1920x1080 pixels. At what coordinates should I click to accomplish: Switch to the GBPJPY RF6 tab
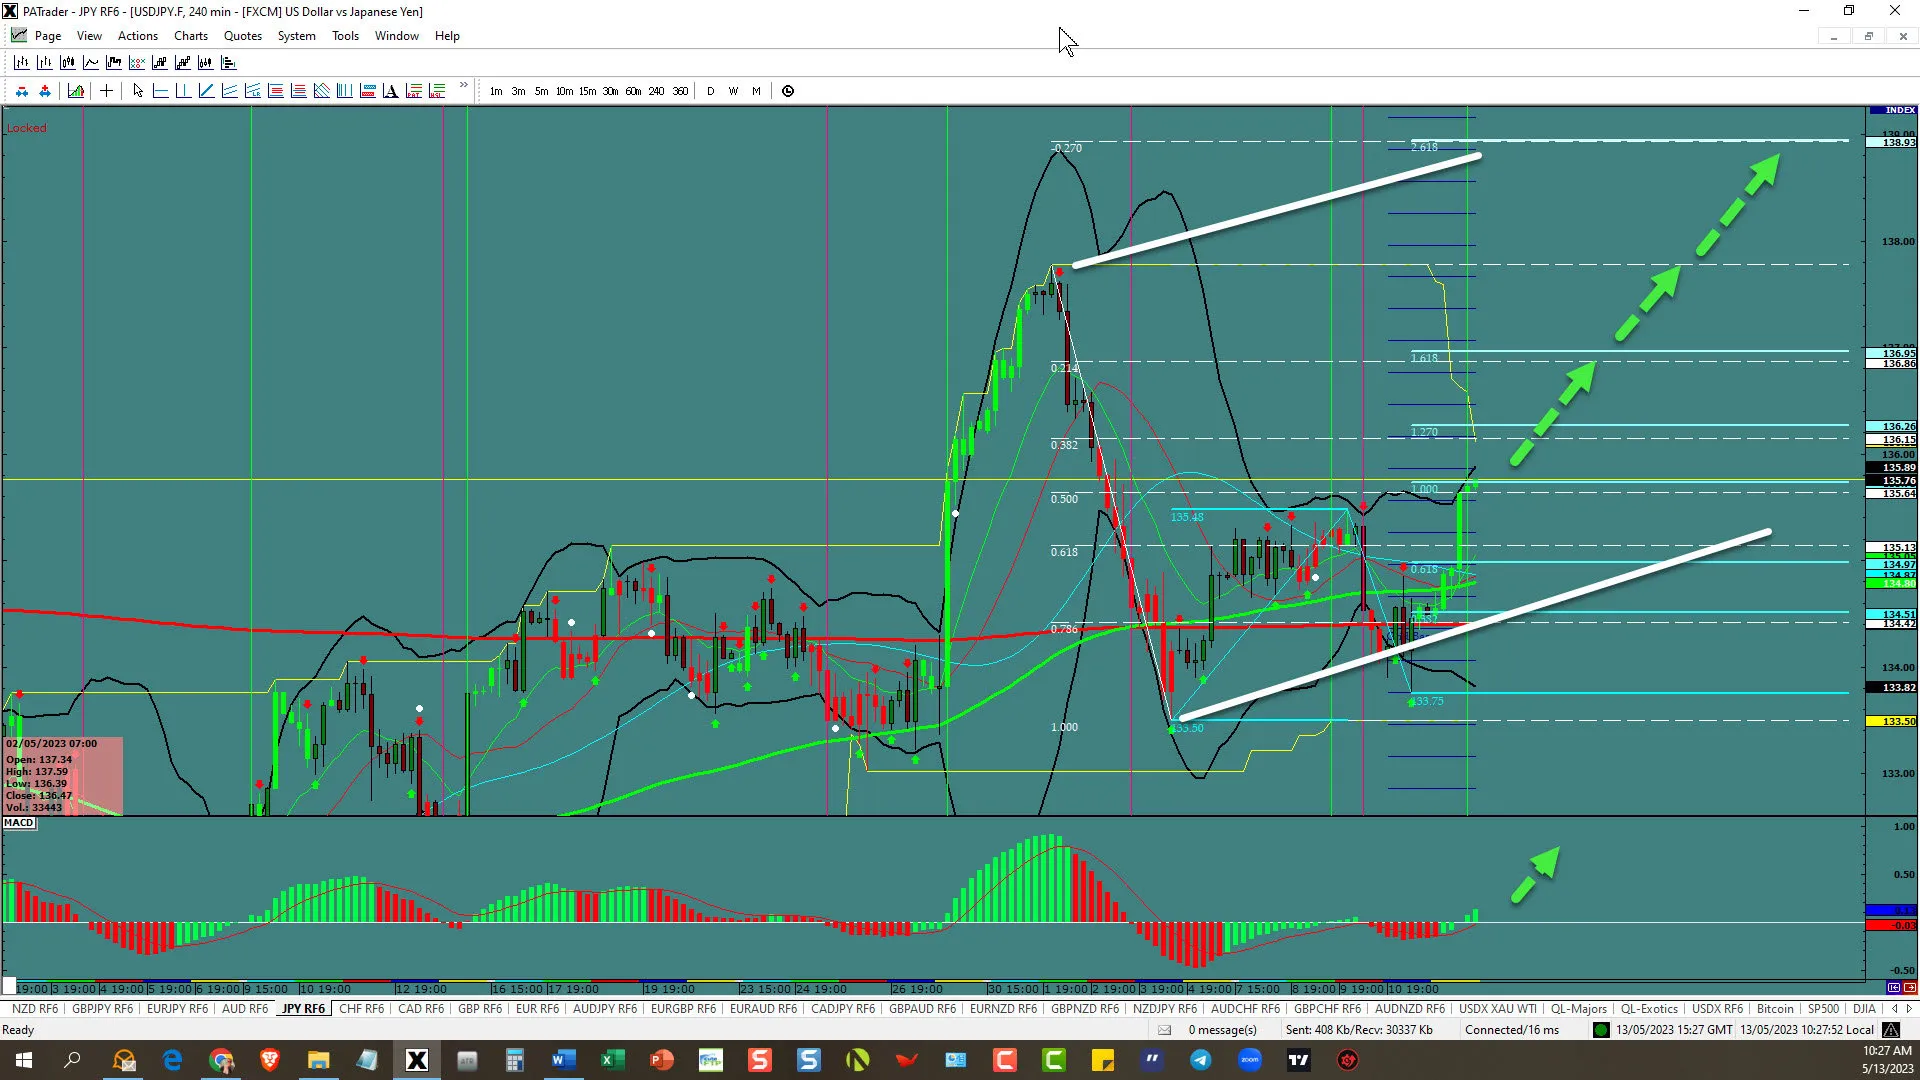(102, 1009)
